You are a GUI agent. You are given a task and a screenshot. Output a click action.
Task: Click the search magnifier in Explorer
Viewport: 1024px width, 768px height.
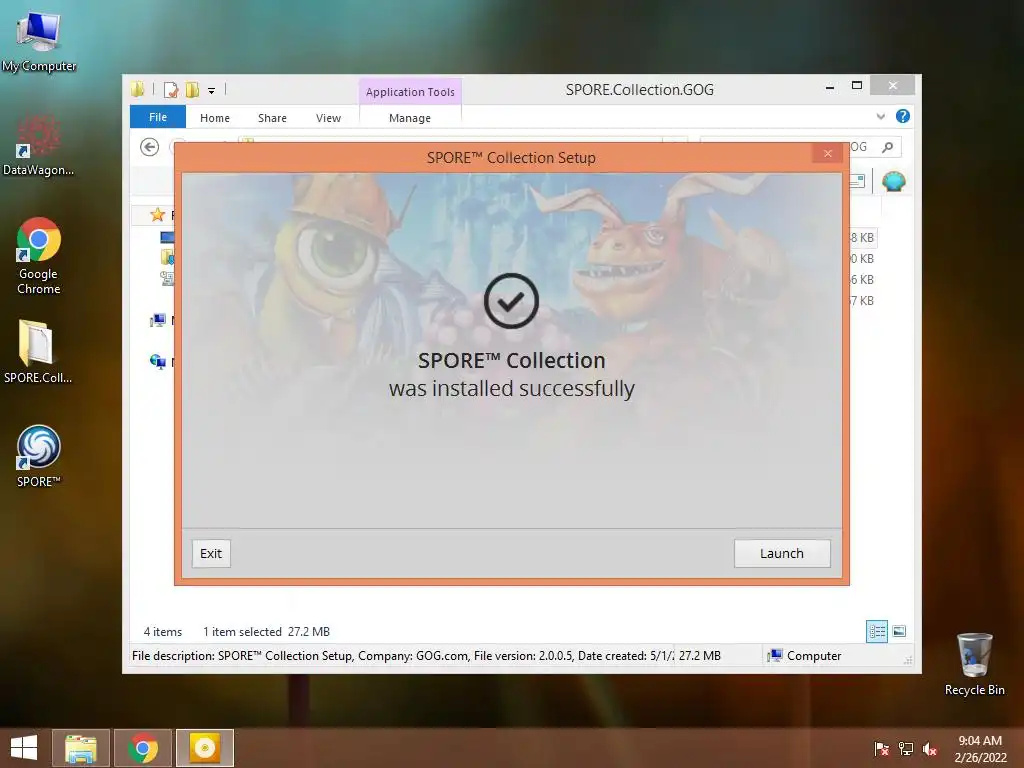[x=887, y=147]
